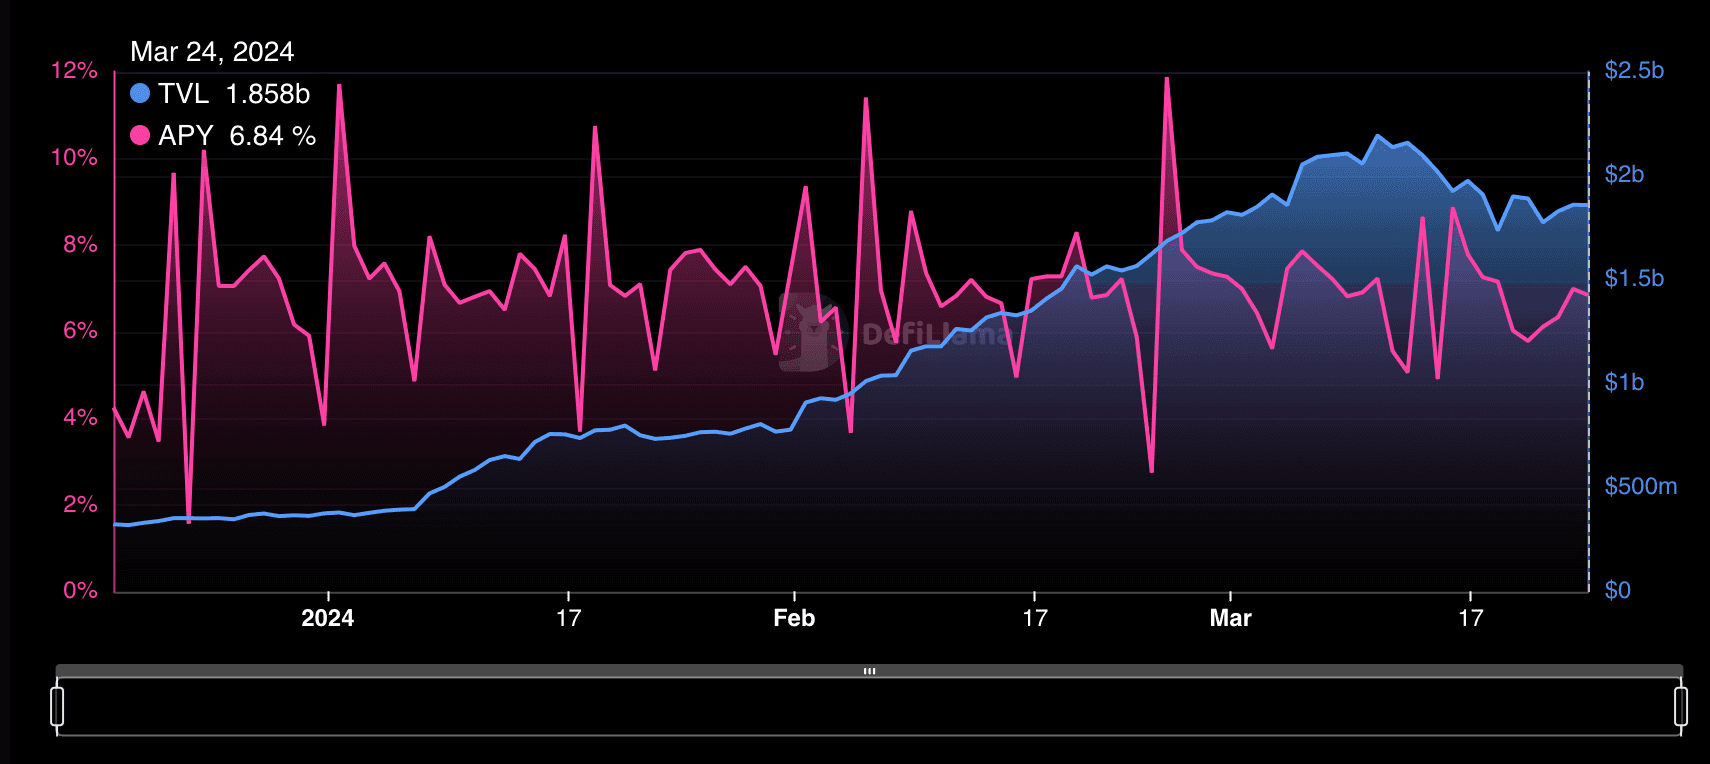Click the grip icon atop the range bar
1710x764 pixels.
[869, 671]
